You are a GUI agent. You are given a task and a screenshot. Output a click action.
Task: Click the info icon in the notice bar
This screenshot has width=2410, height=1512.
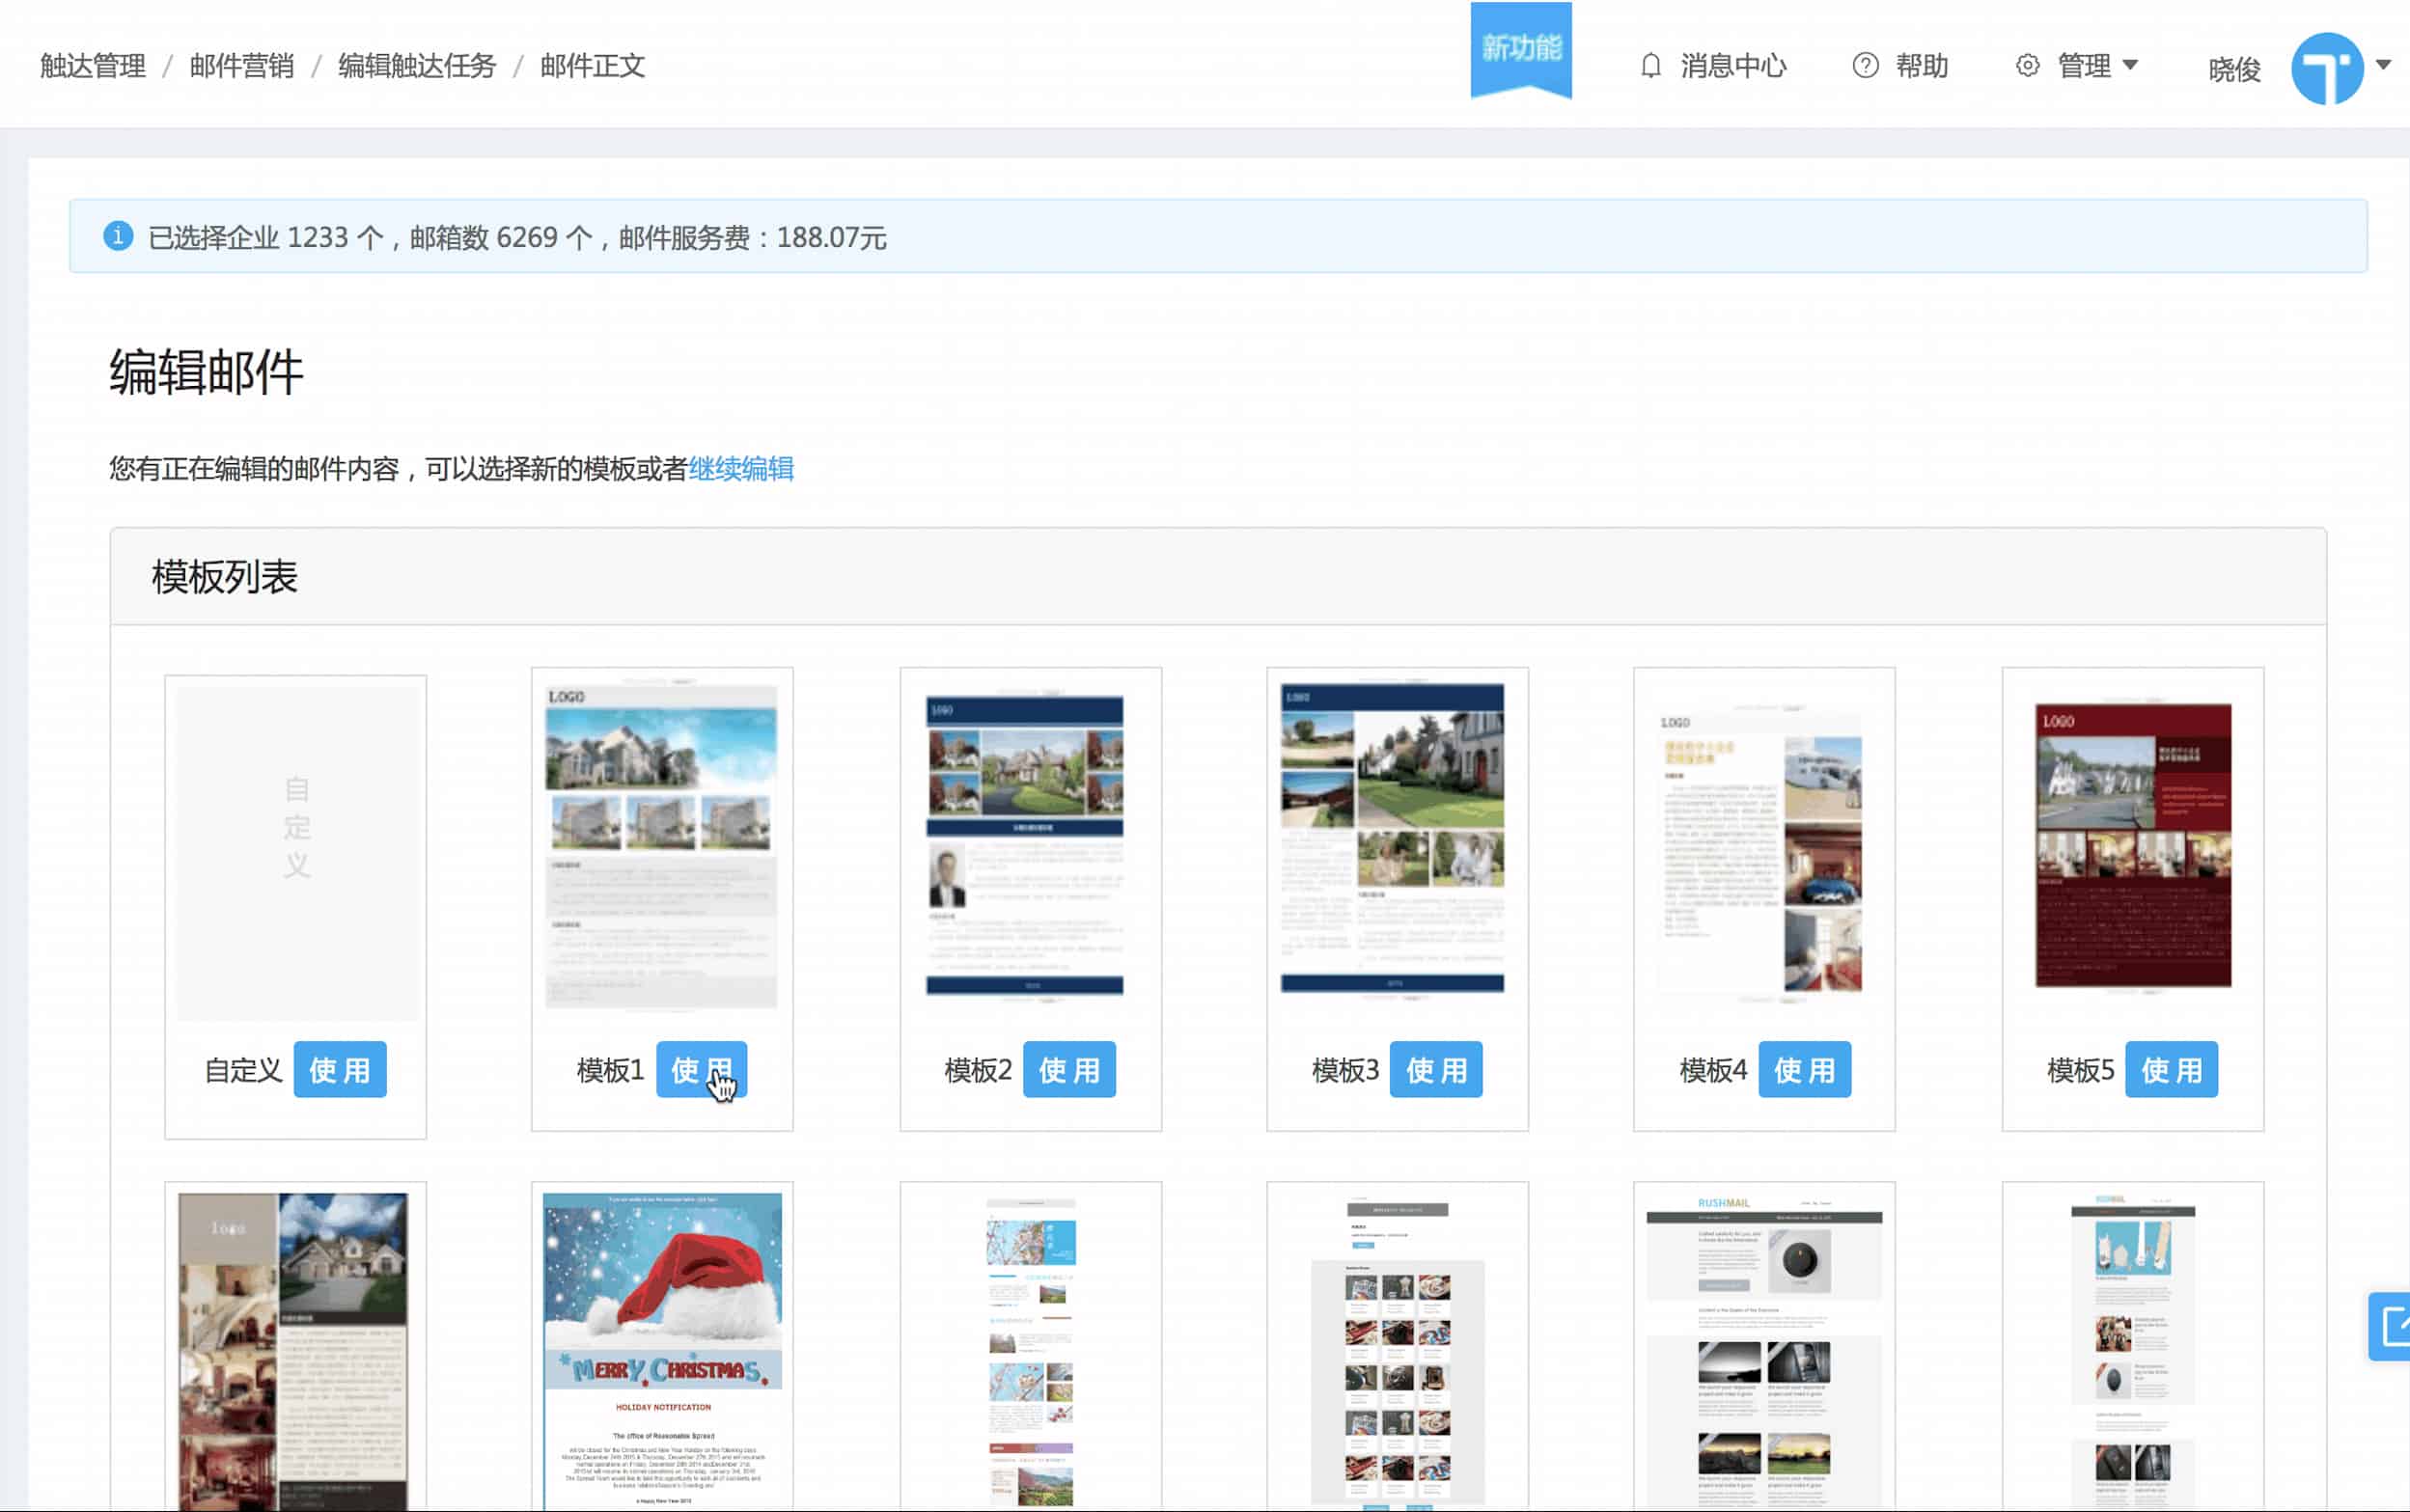pyautogui.click(x=118, y=236)
